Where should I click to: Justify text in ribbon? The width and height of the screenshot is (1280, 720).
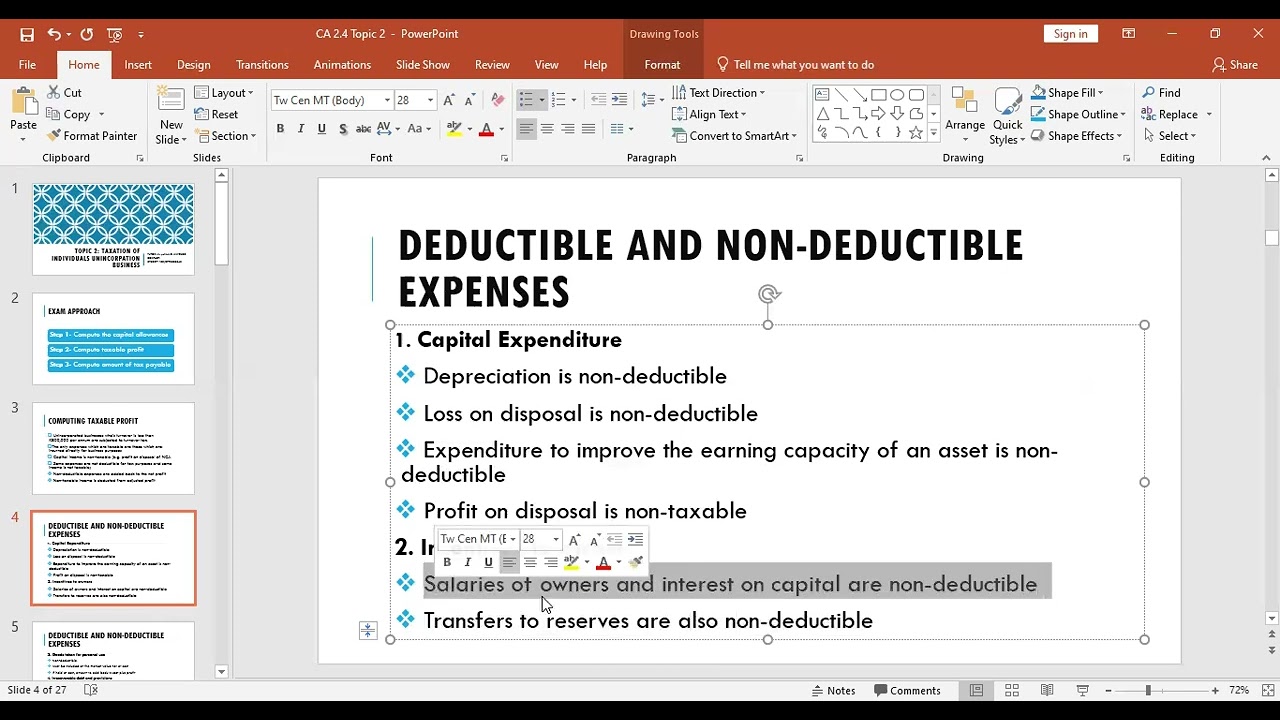[589, 129]
